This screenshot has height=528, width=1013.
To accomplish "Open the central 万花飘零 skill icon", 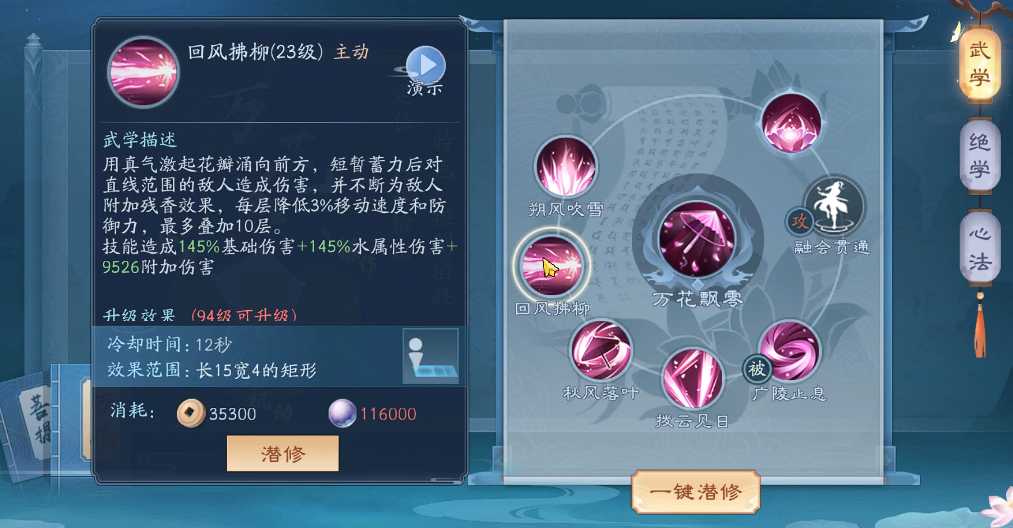I will click(697, 239).
